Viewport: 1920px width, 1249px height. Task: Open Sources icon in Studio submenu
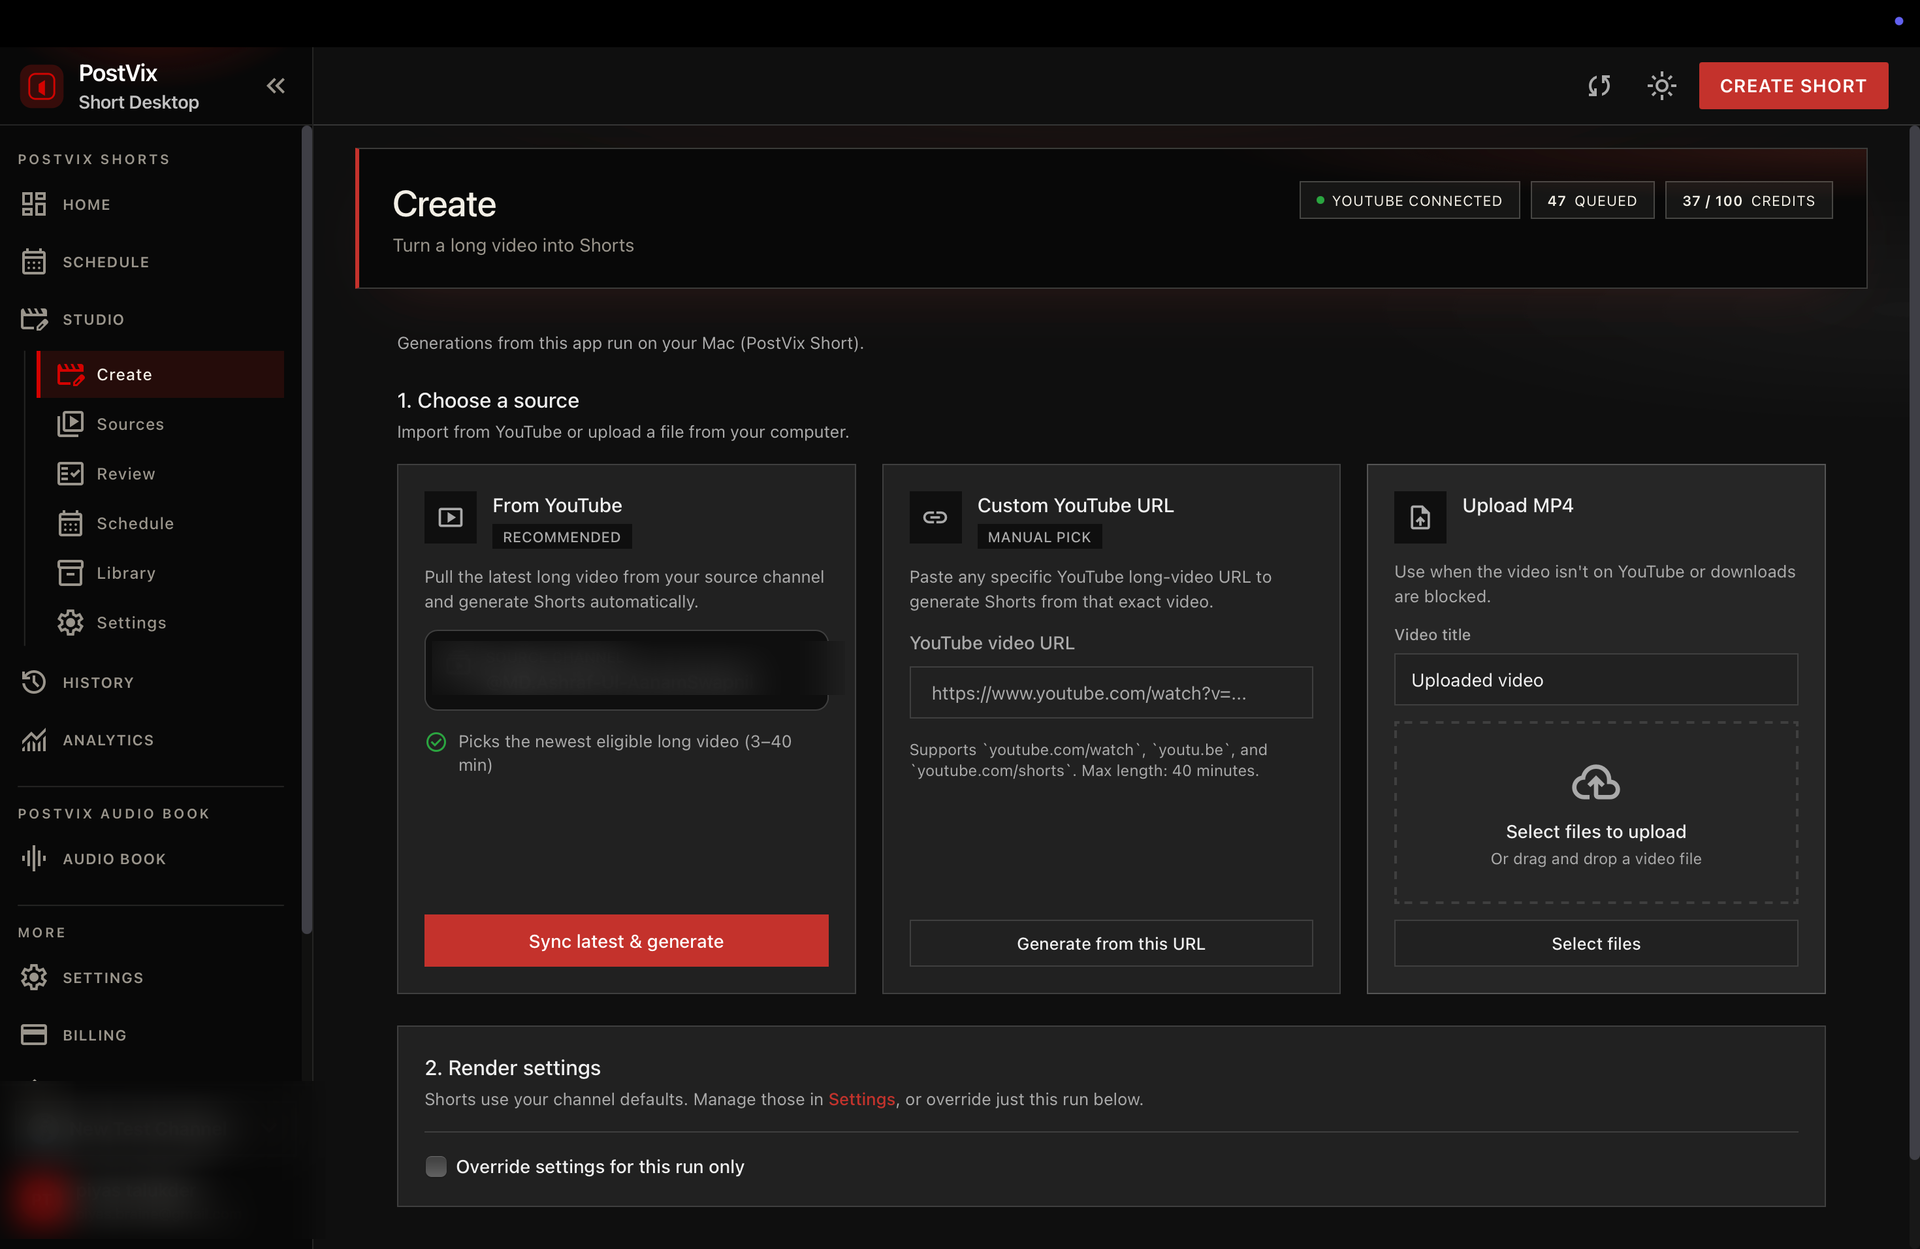click(71, 424)
